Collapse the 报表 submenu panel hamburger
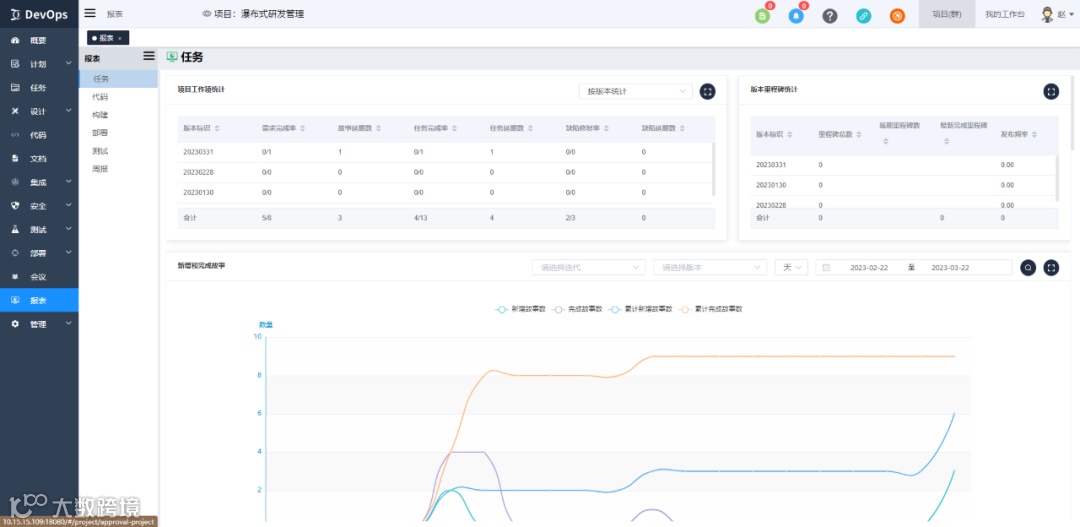The width and height of the screenshot is (1080, 527). 149,56
